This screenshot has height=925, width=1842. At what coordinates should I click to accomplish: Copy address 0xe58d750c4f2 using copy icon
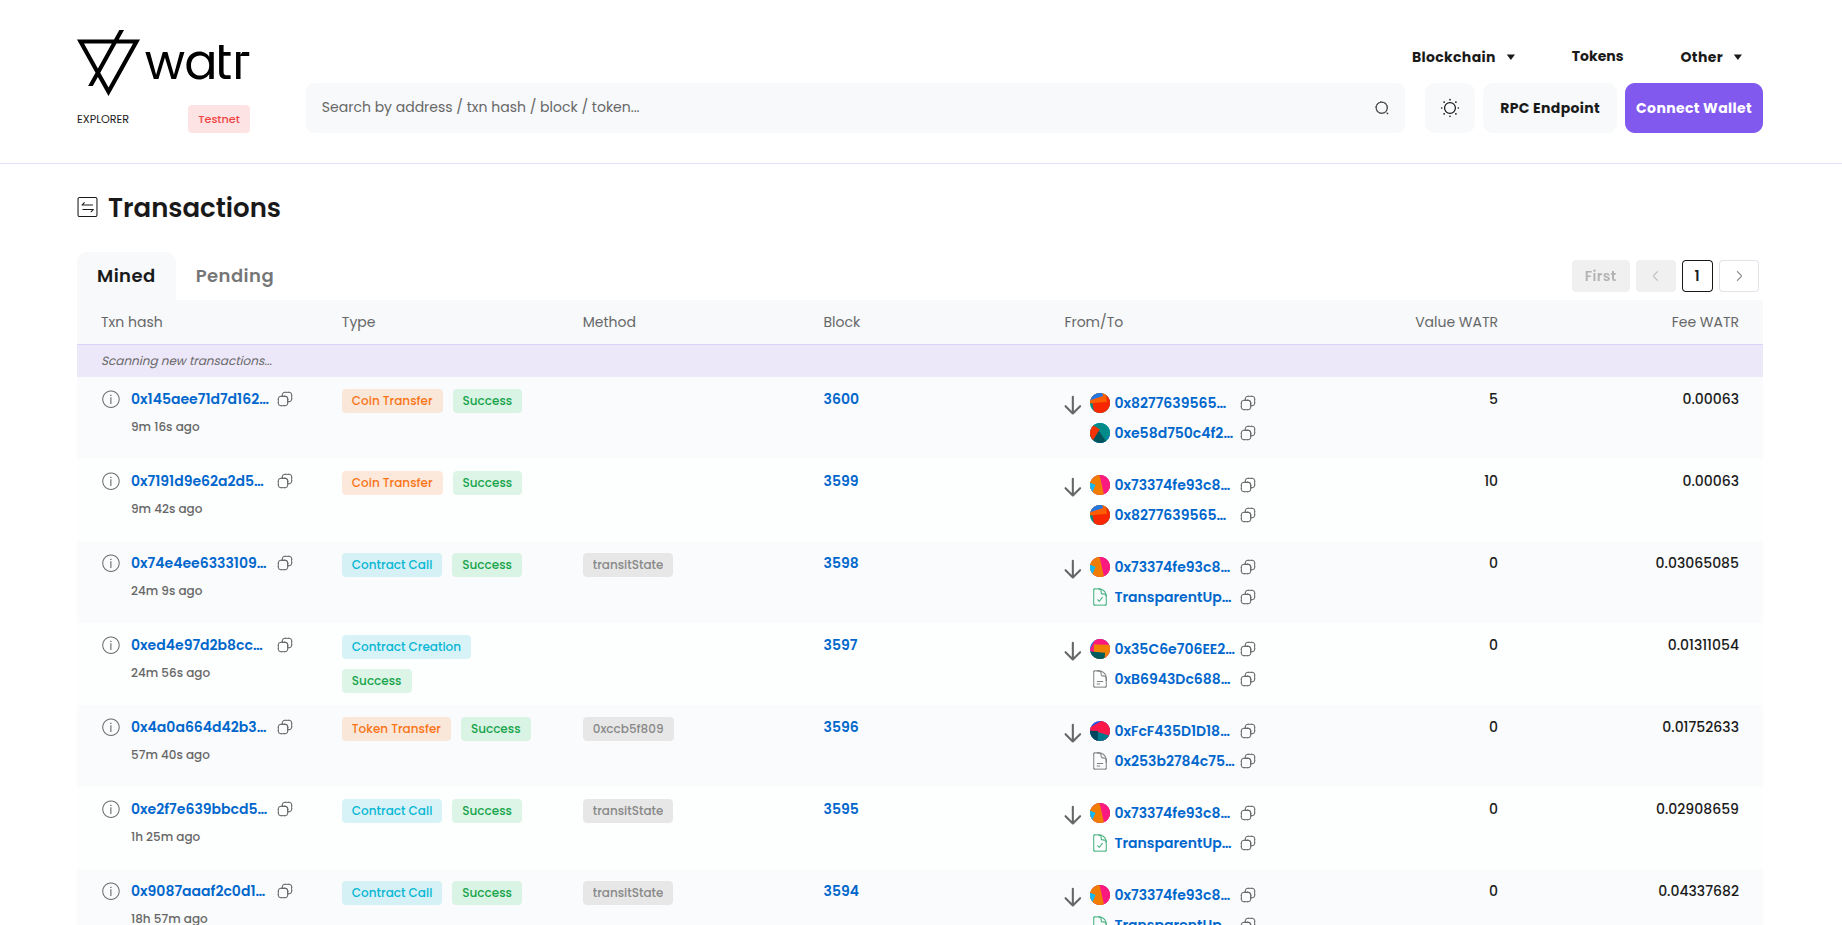click(x=1248, y=433)
